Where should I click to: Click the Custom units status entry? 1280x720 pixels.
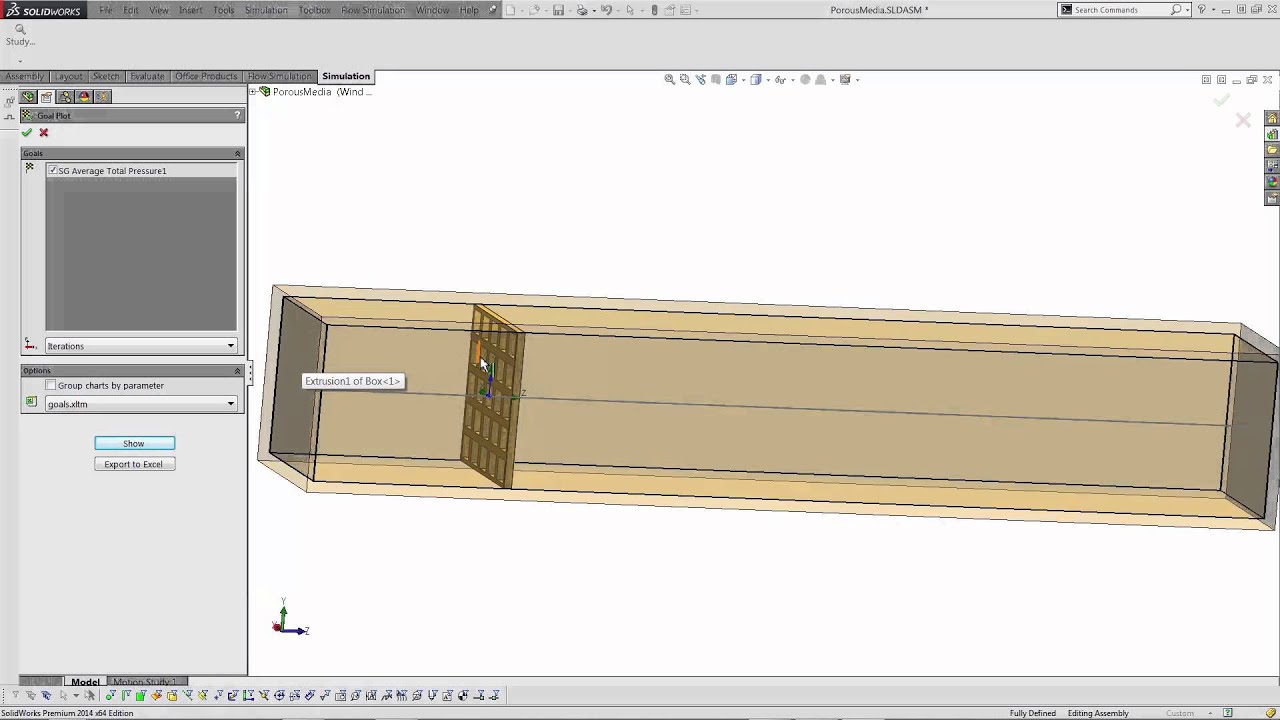tap(1180, 713)
